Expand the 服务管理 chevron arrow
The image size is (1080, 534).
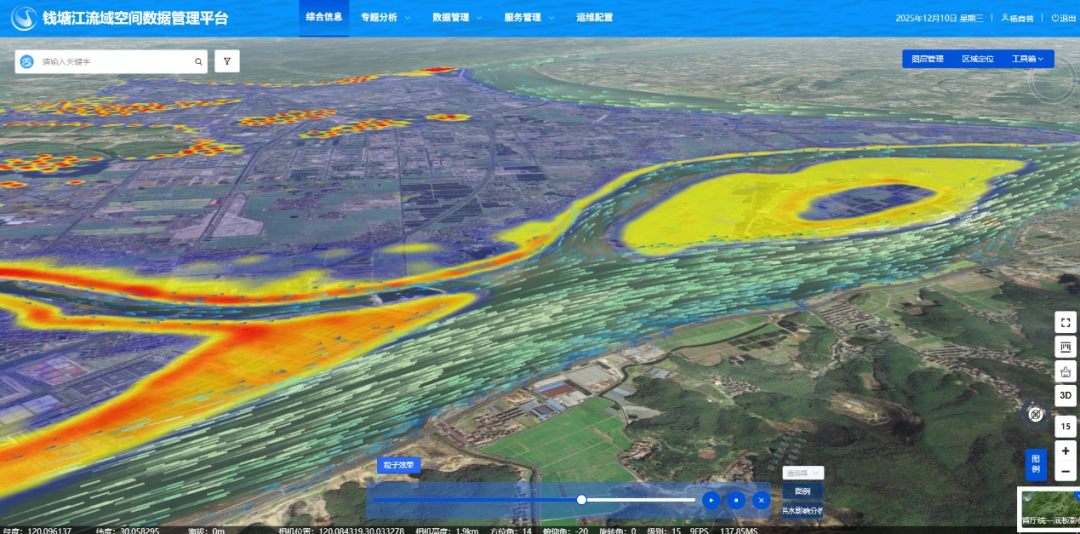tap(551, 18)
